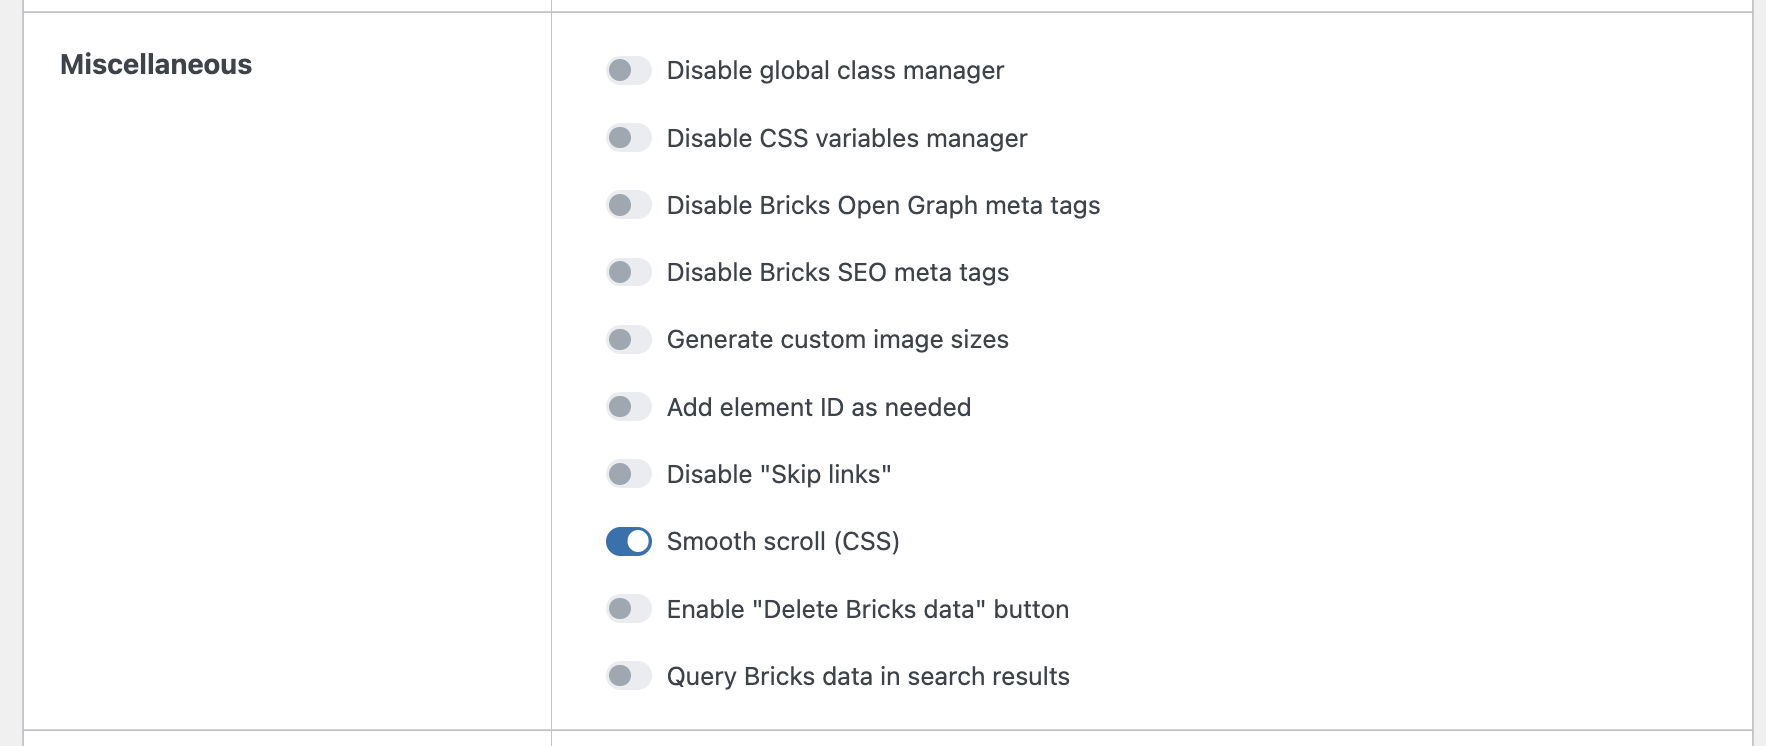Screen dimensions: 1766x746
Task: Turn on the Disable "Skip links" switch
Action: (628, 474)
